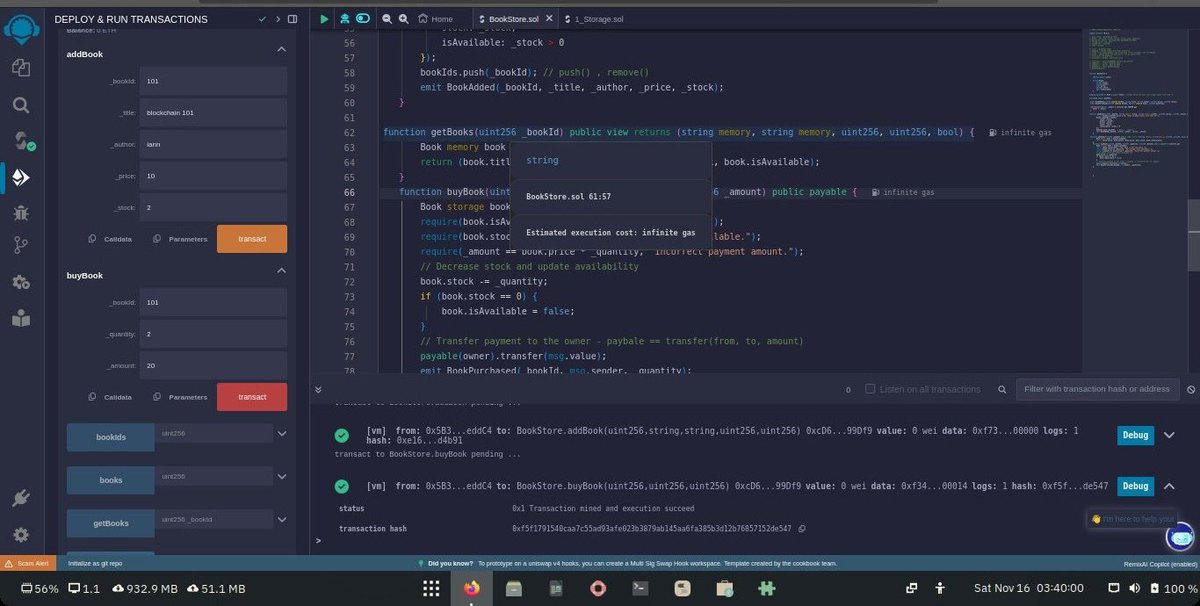Click the getBooks call button
Image resolution: width=1200 pixels, height=606 pixels.
tap(110, 523)
